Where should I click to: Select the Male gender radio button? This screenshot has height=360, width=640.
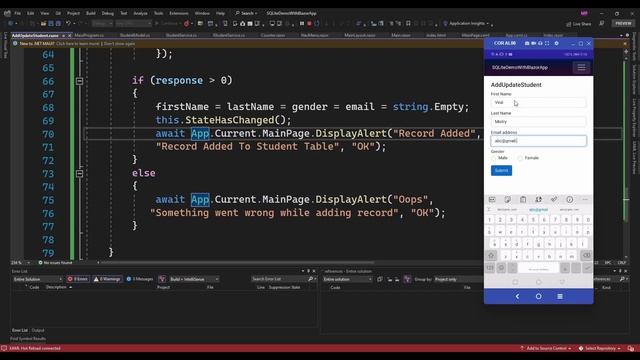(493, 158)
